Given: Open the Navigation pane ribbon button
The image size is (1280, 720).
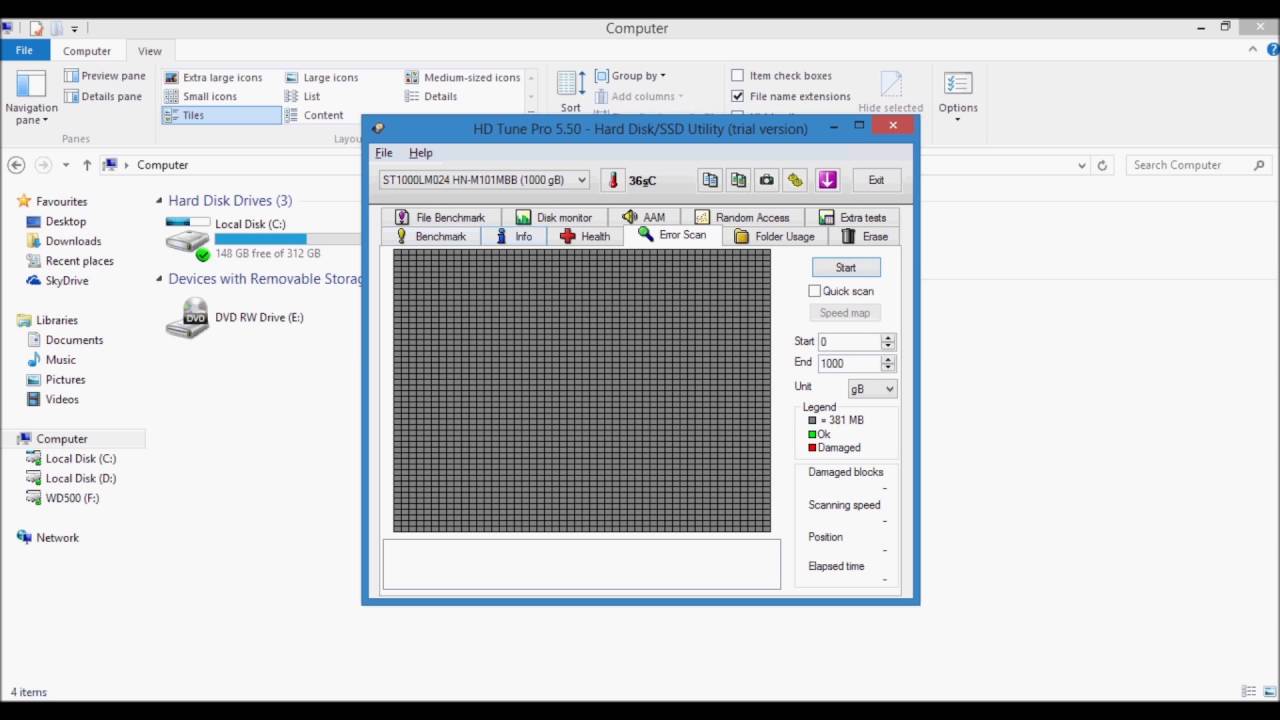Looking at the screenshot, I should [x=31, y=98].
